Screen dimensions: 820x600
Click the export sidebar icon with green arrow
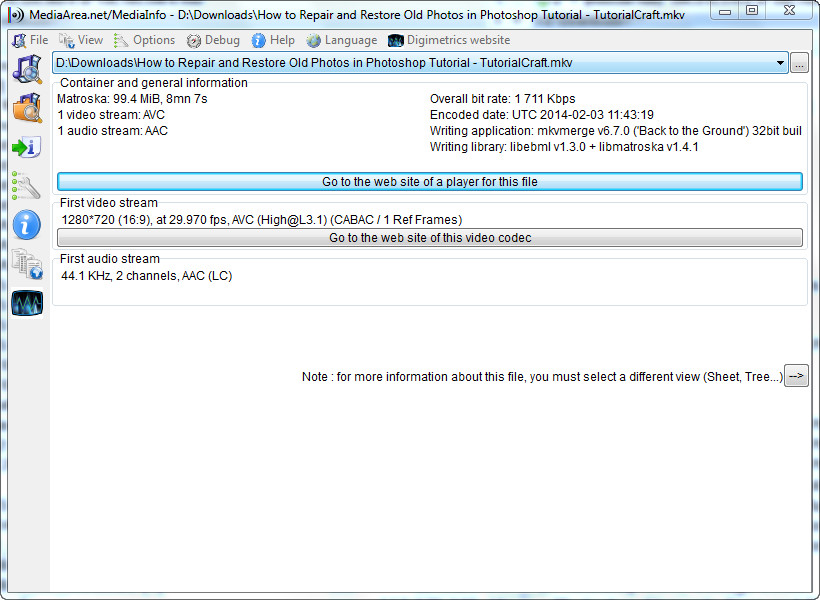(26, 148)
